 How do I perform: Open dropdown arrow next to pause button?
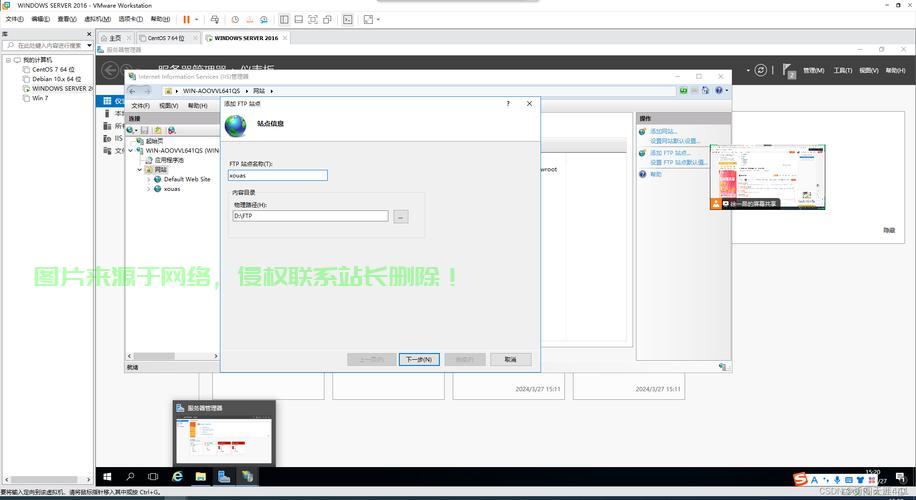pos(196,19)
